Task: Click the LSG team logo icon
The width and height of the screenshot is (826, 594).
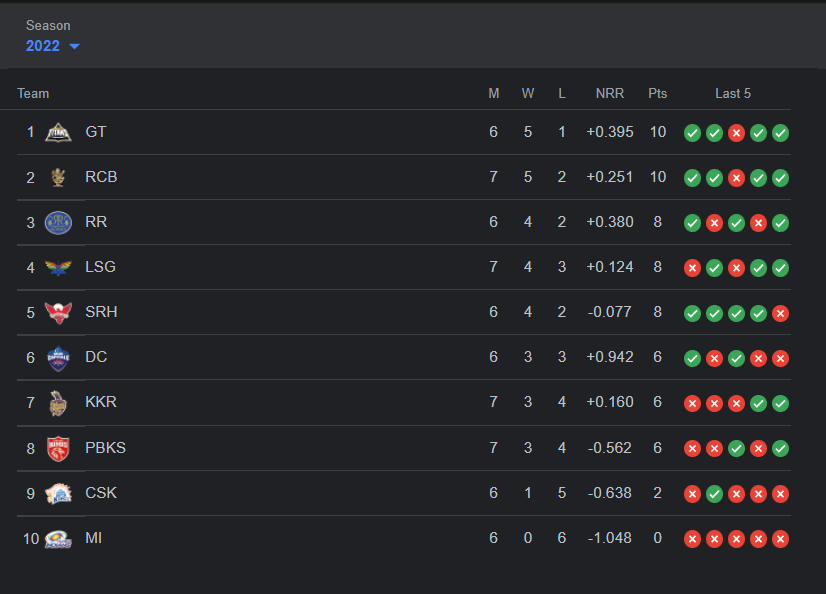Action: [x=58, y=267]
